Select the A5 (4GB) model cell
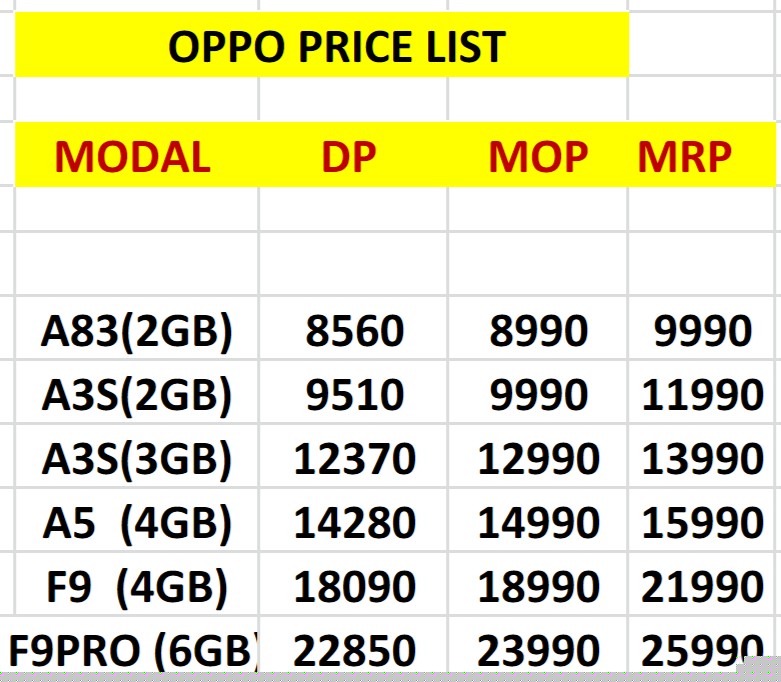The image size is (781, 682). coord(137,523)
